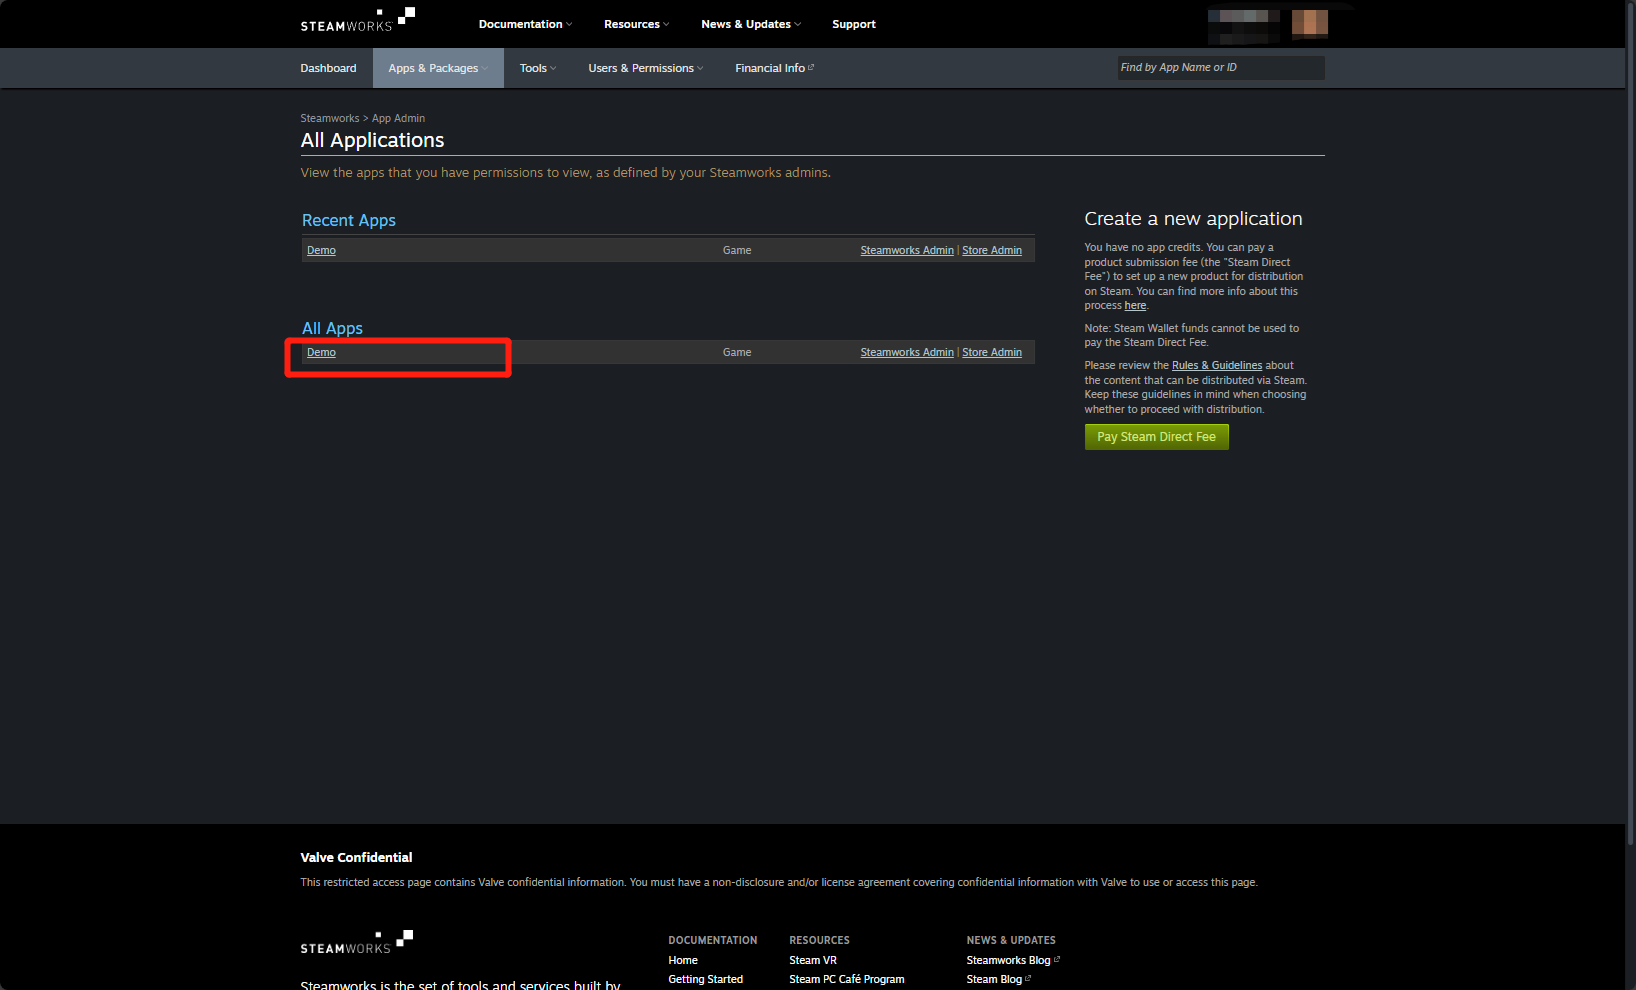1636x990 pixels.
Task: Click the Find by App Name or ID field
Action: click(1220, 67)
